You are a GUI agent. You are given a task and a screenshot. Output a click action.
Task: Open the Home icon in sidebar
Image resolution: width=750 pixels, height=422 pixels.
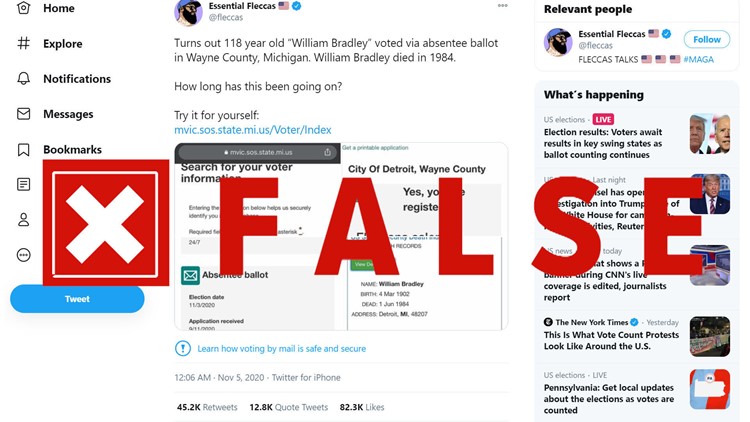coord(23,8)
